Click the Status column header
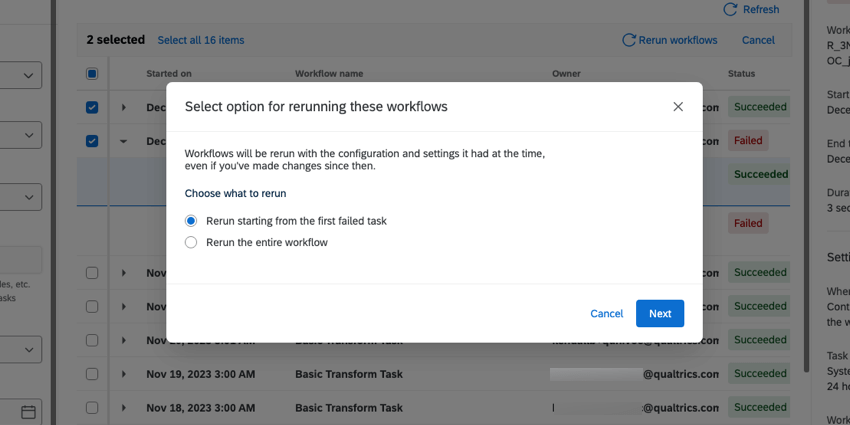This screenshot has width=850, height=425. (742, 74)
